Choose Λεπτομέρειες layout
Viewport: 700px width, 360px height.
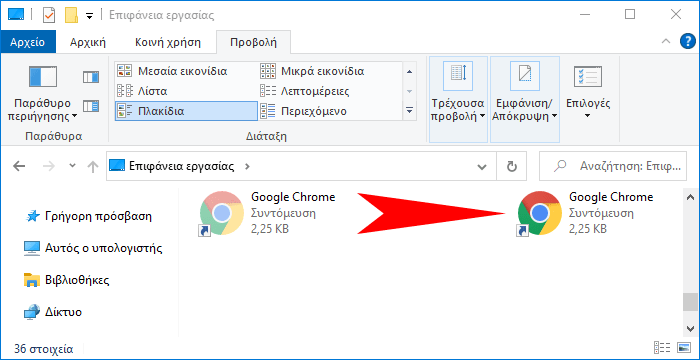329,91
